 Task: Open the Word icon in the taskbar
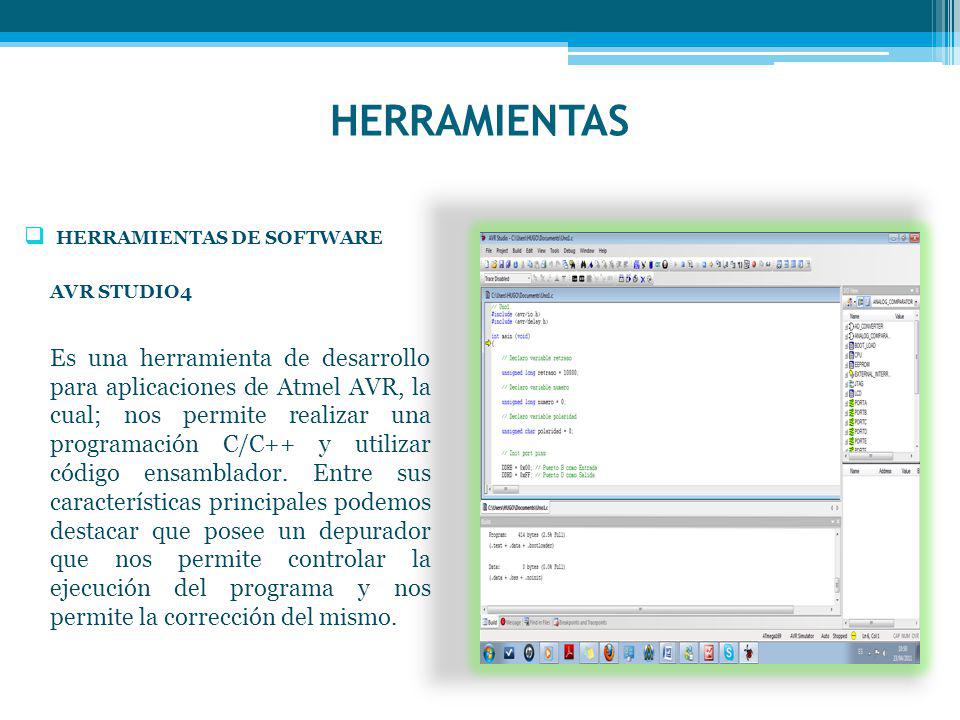(669, 653)
